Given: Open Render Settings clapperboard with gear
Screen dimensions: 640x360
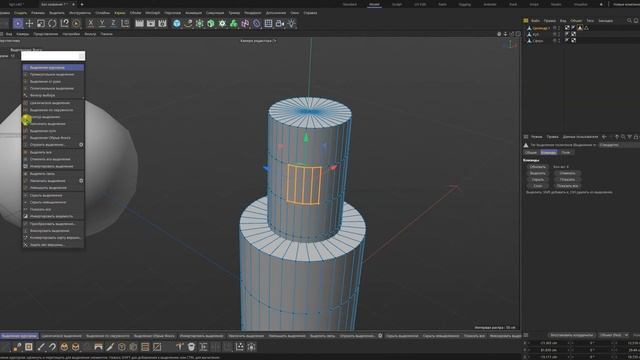Looking at the screenshot, I should [162, 24].
